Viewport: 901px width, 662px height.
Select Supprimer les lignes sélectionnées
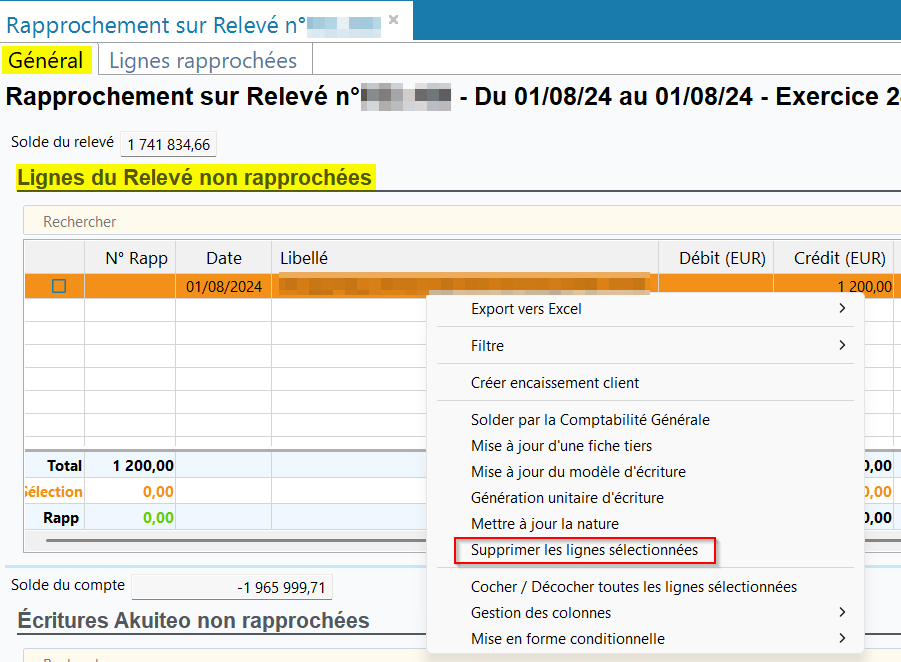(585, 550)
